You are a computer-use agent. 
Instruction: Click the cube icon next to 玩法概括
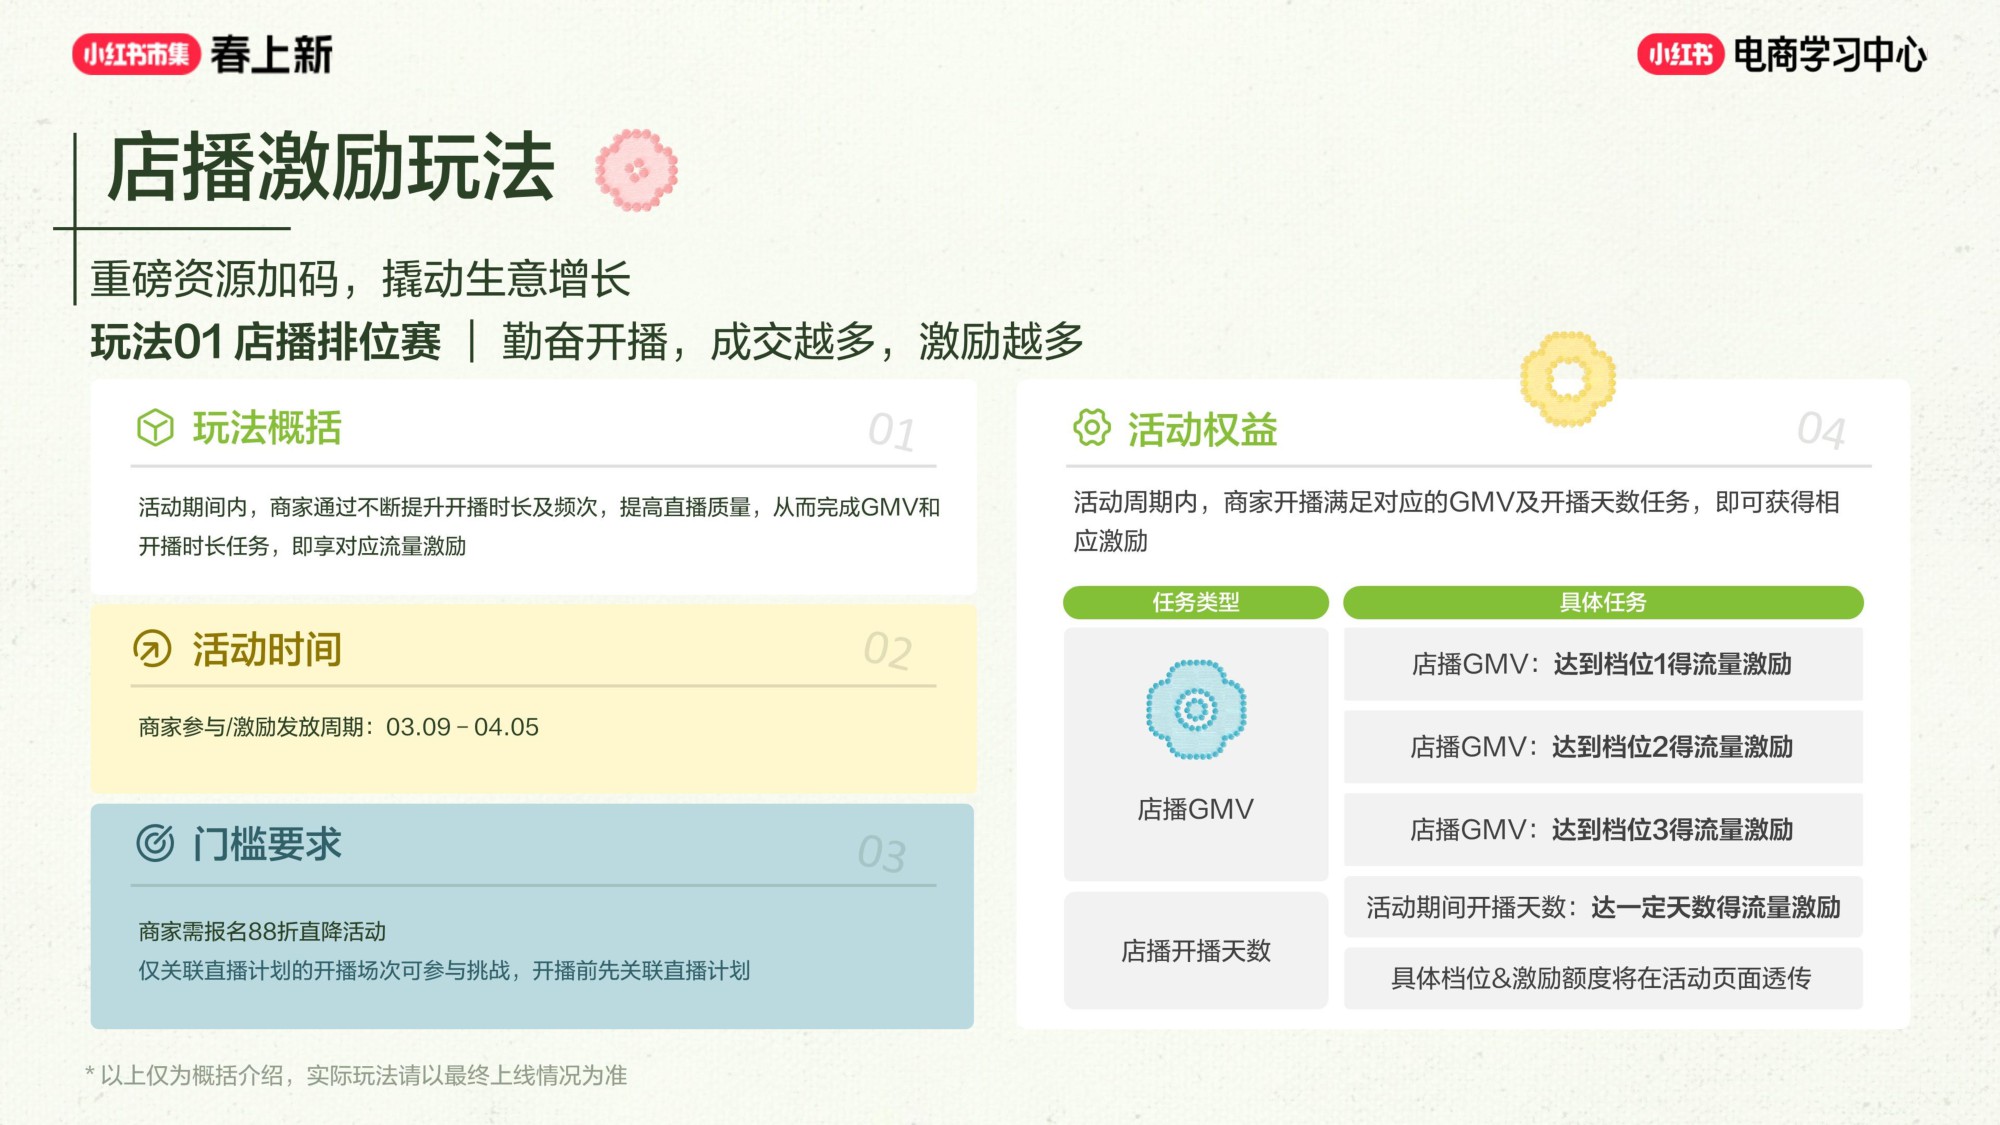click(155, 428)
